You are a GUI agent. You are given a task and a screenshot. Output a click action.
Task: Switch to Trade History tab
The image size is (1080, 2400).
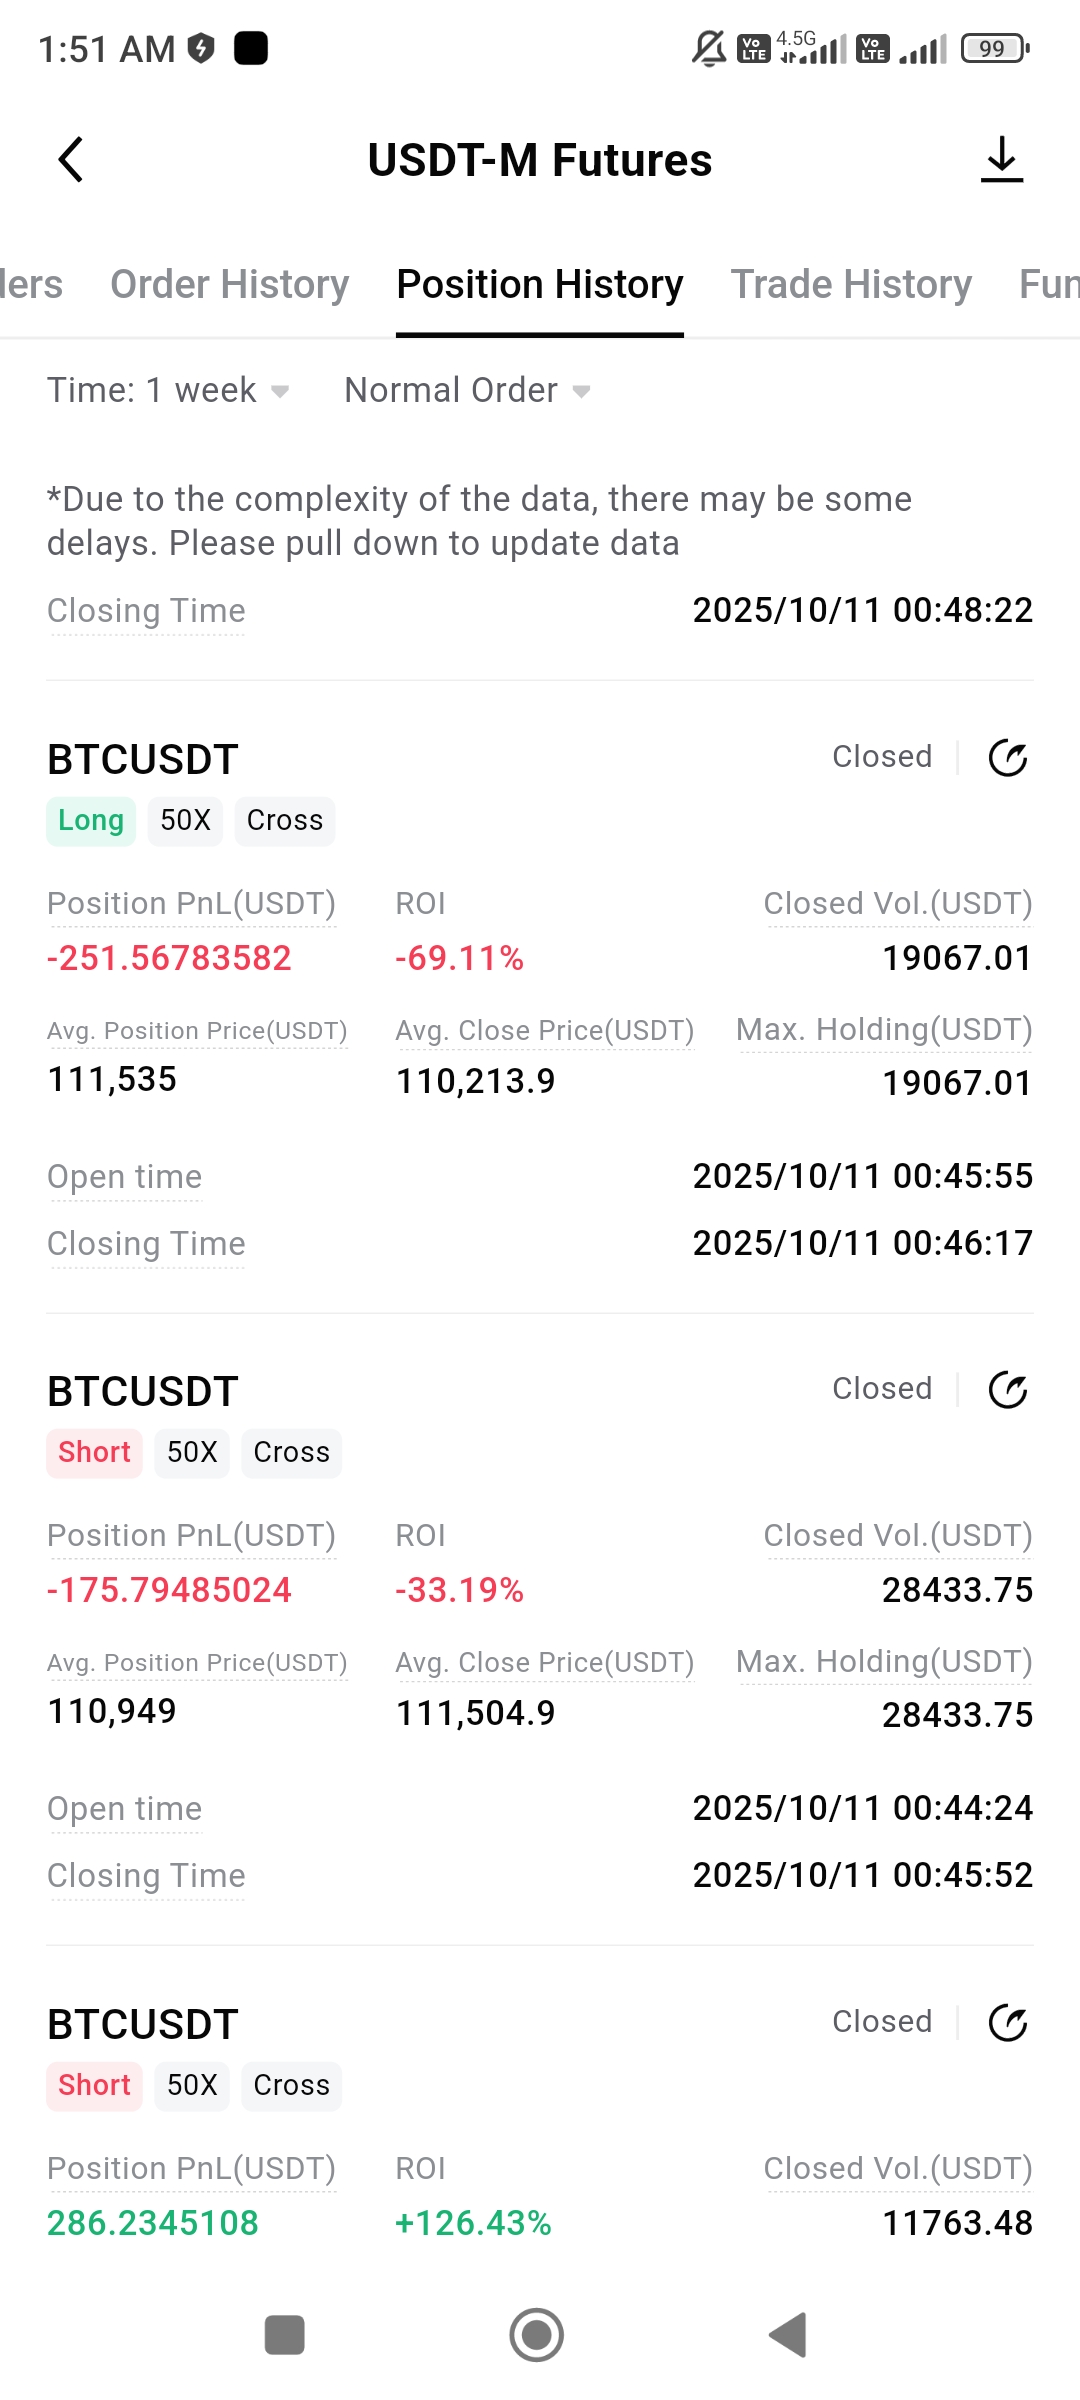point(851,285)
